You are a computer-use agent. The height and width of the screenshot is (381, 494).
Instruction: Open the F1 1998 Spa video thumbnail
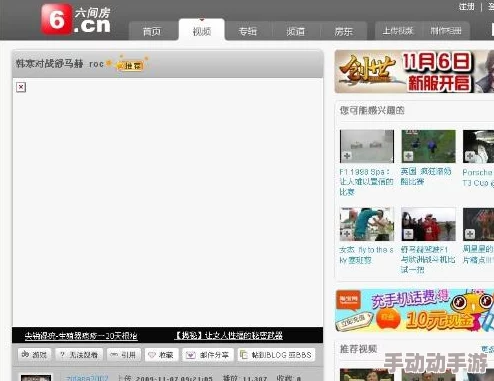tap(367, 146)
